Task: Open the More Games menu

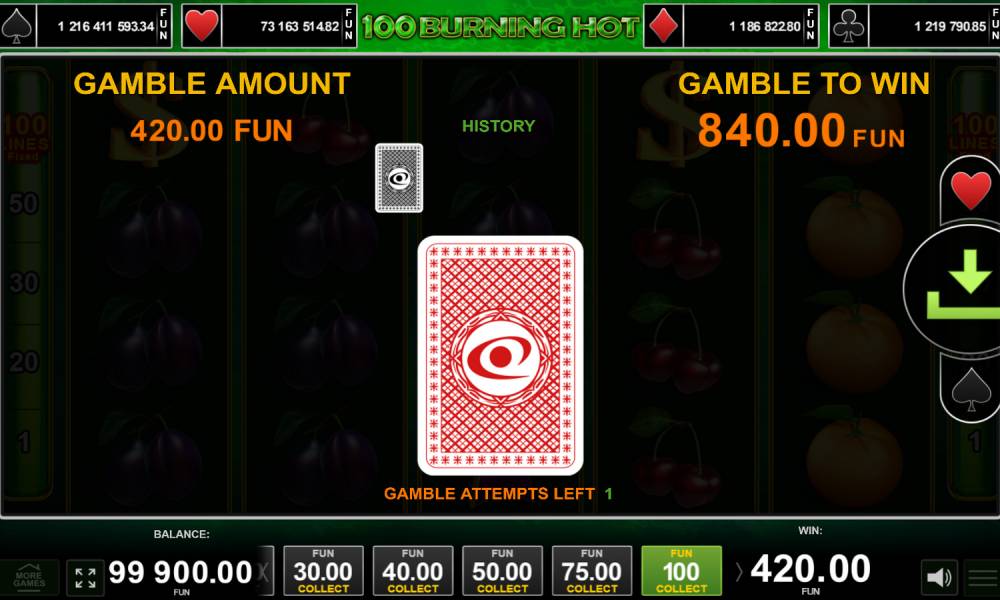Action: point(29,578)
